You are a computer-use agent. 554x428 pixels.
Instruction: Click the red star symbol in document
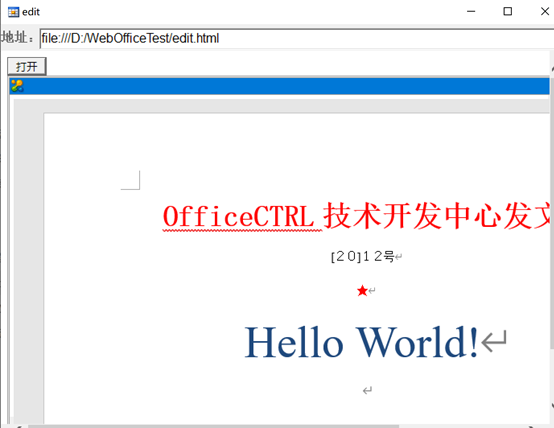(362, 291)
